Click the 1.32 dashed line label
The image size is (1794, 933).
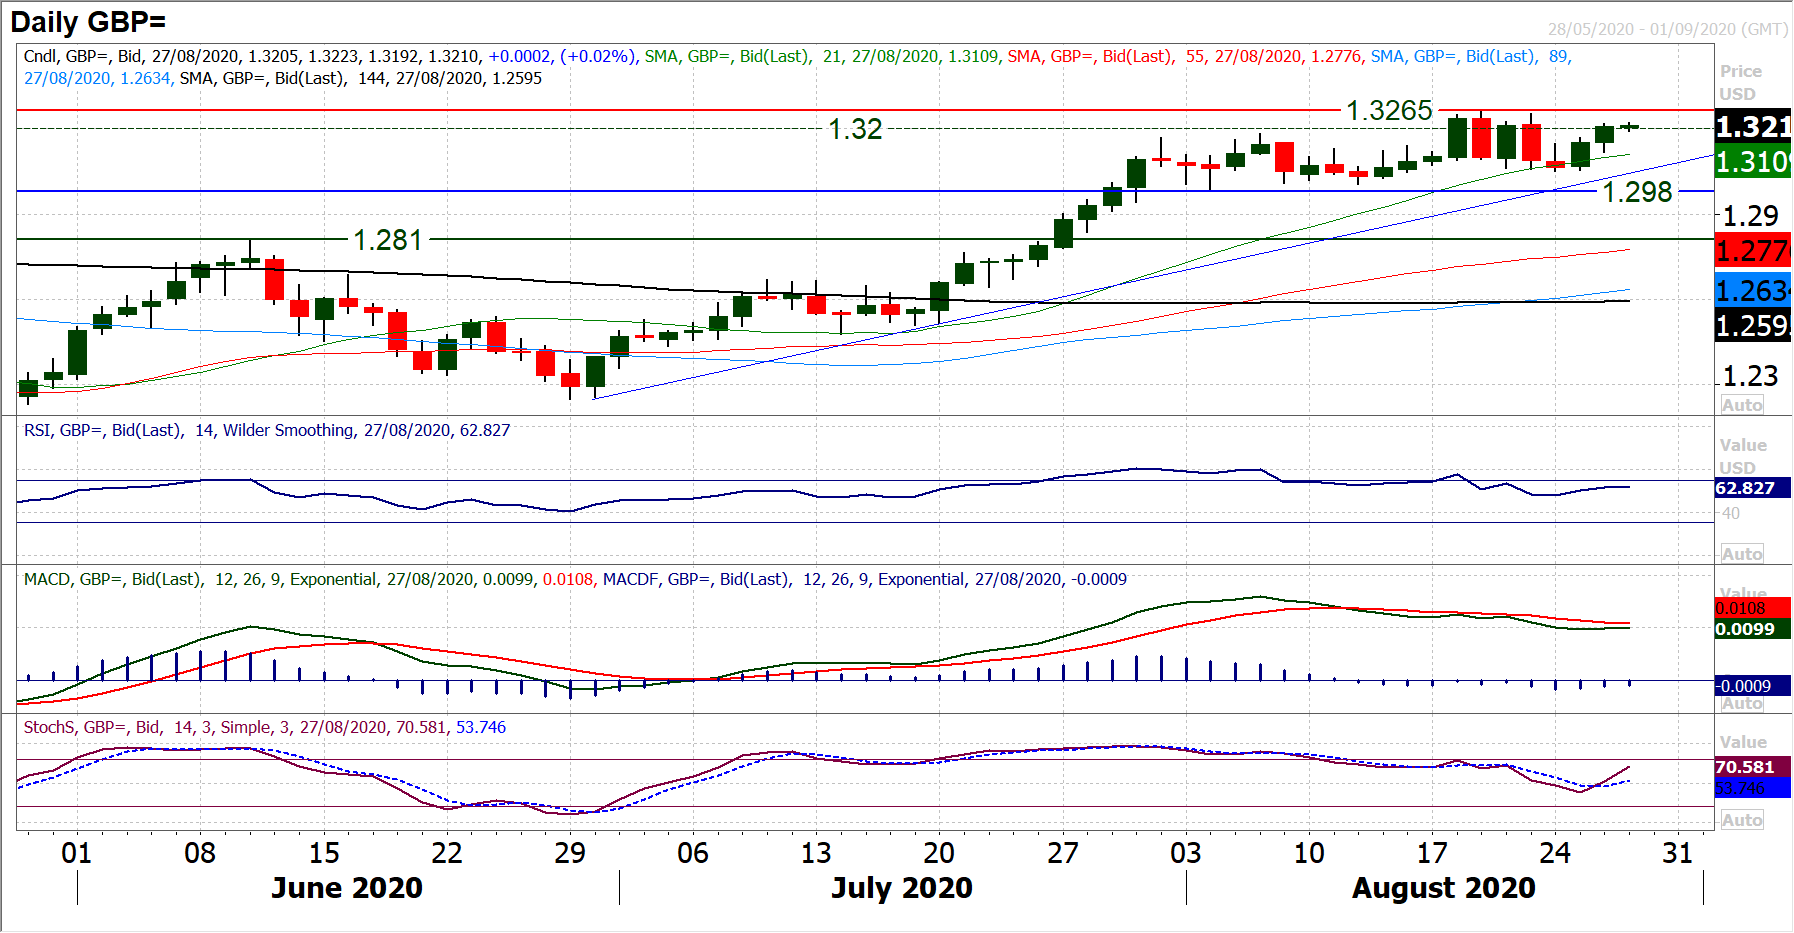point(855,129)
